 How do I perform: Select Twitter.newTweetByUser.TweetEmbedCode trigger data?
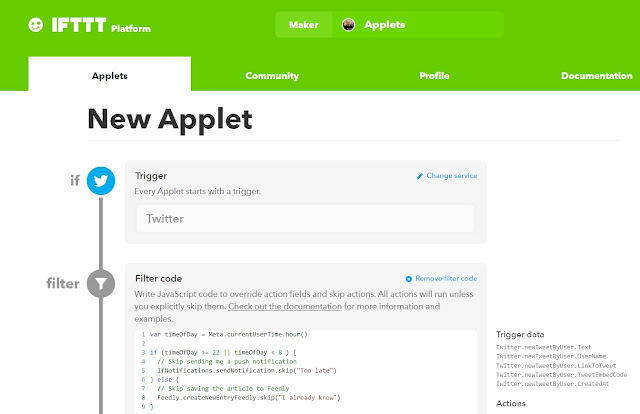click(x=562, y=375)
